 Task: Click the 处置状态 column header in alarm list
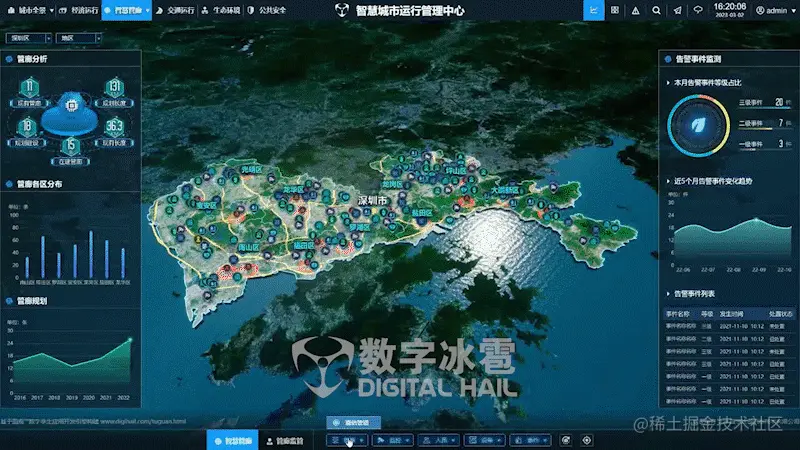tap(780, 314)
